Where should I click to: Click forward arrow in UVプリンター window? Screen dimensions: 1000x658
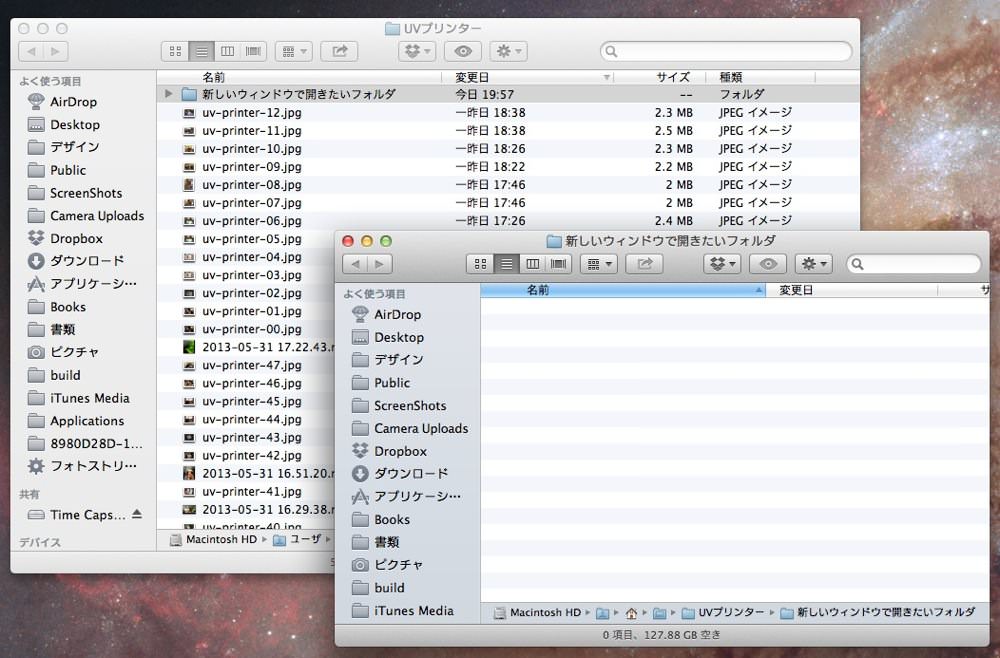(55, 51)
